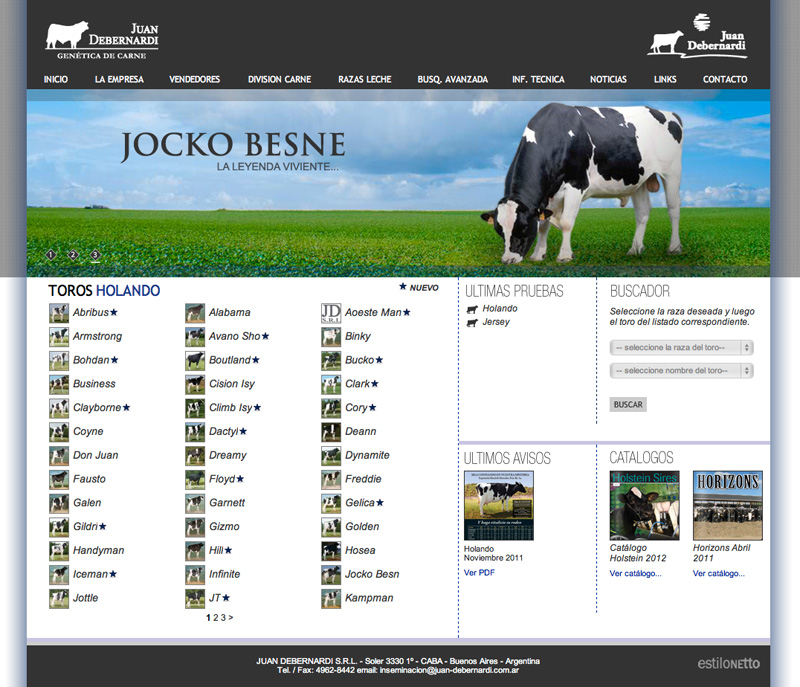
Task: Click the thumbnail beside Binky
Action: (x=331, y=337)
